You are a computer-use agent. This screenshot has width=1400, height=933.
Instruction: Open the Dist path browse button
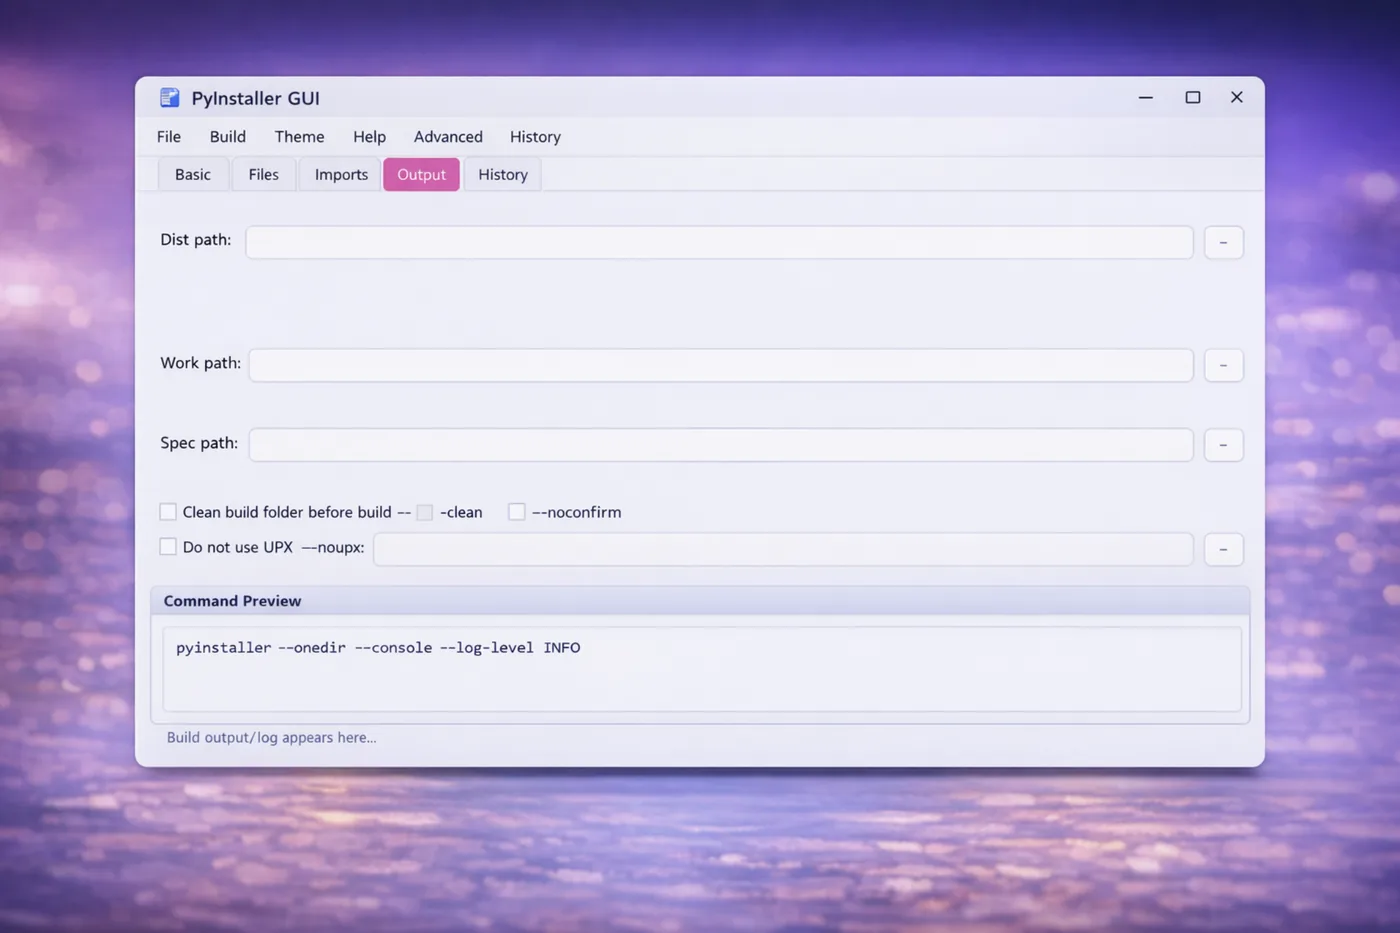1223,242
